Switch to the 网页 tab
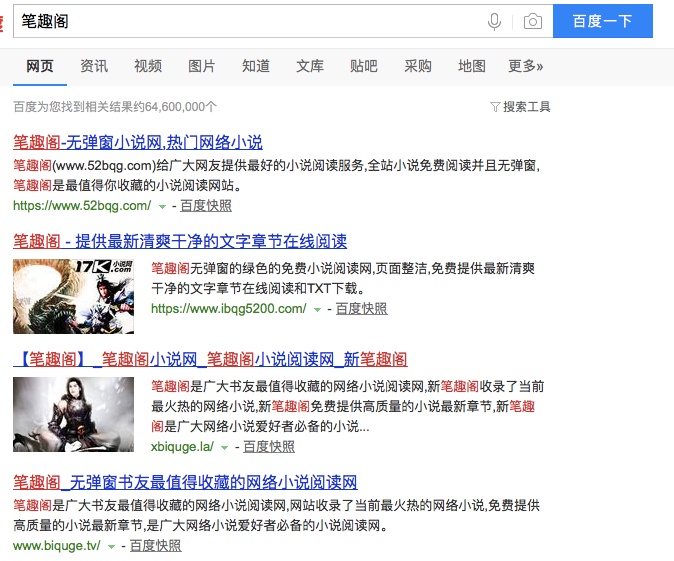Image resolution: width=674 pixels, height=561 pixels. pos(40,66)
